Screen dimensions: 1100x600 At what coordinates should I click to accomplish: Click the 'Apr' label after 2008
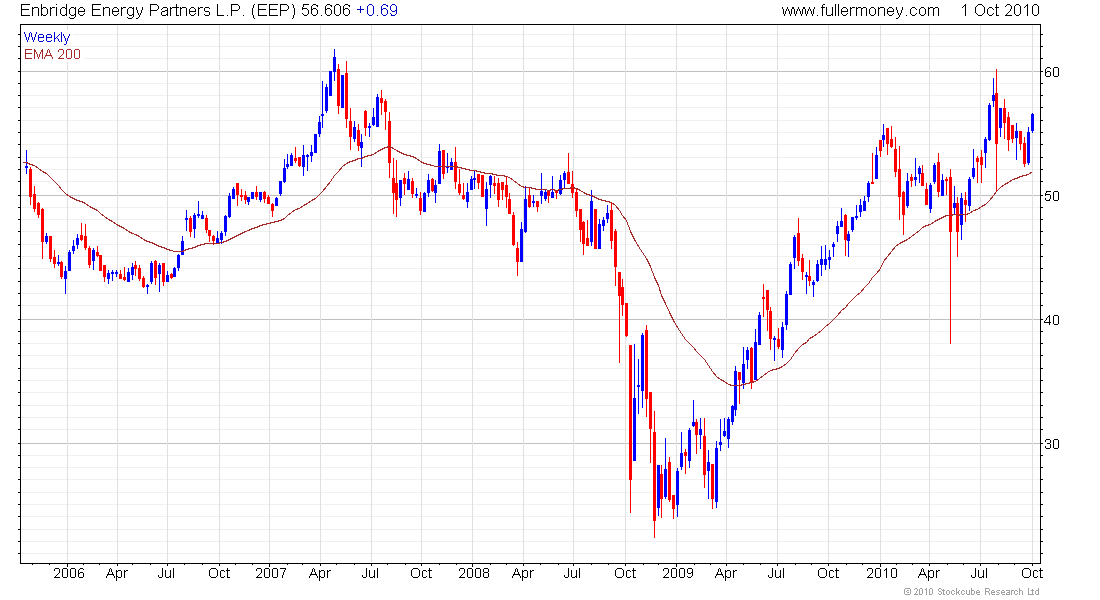coord(523,573)
